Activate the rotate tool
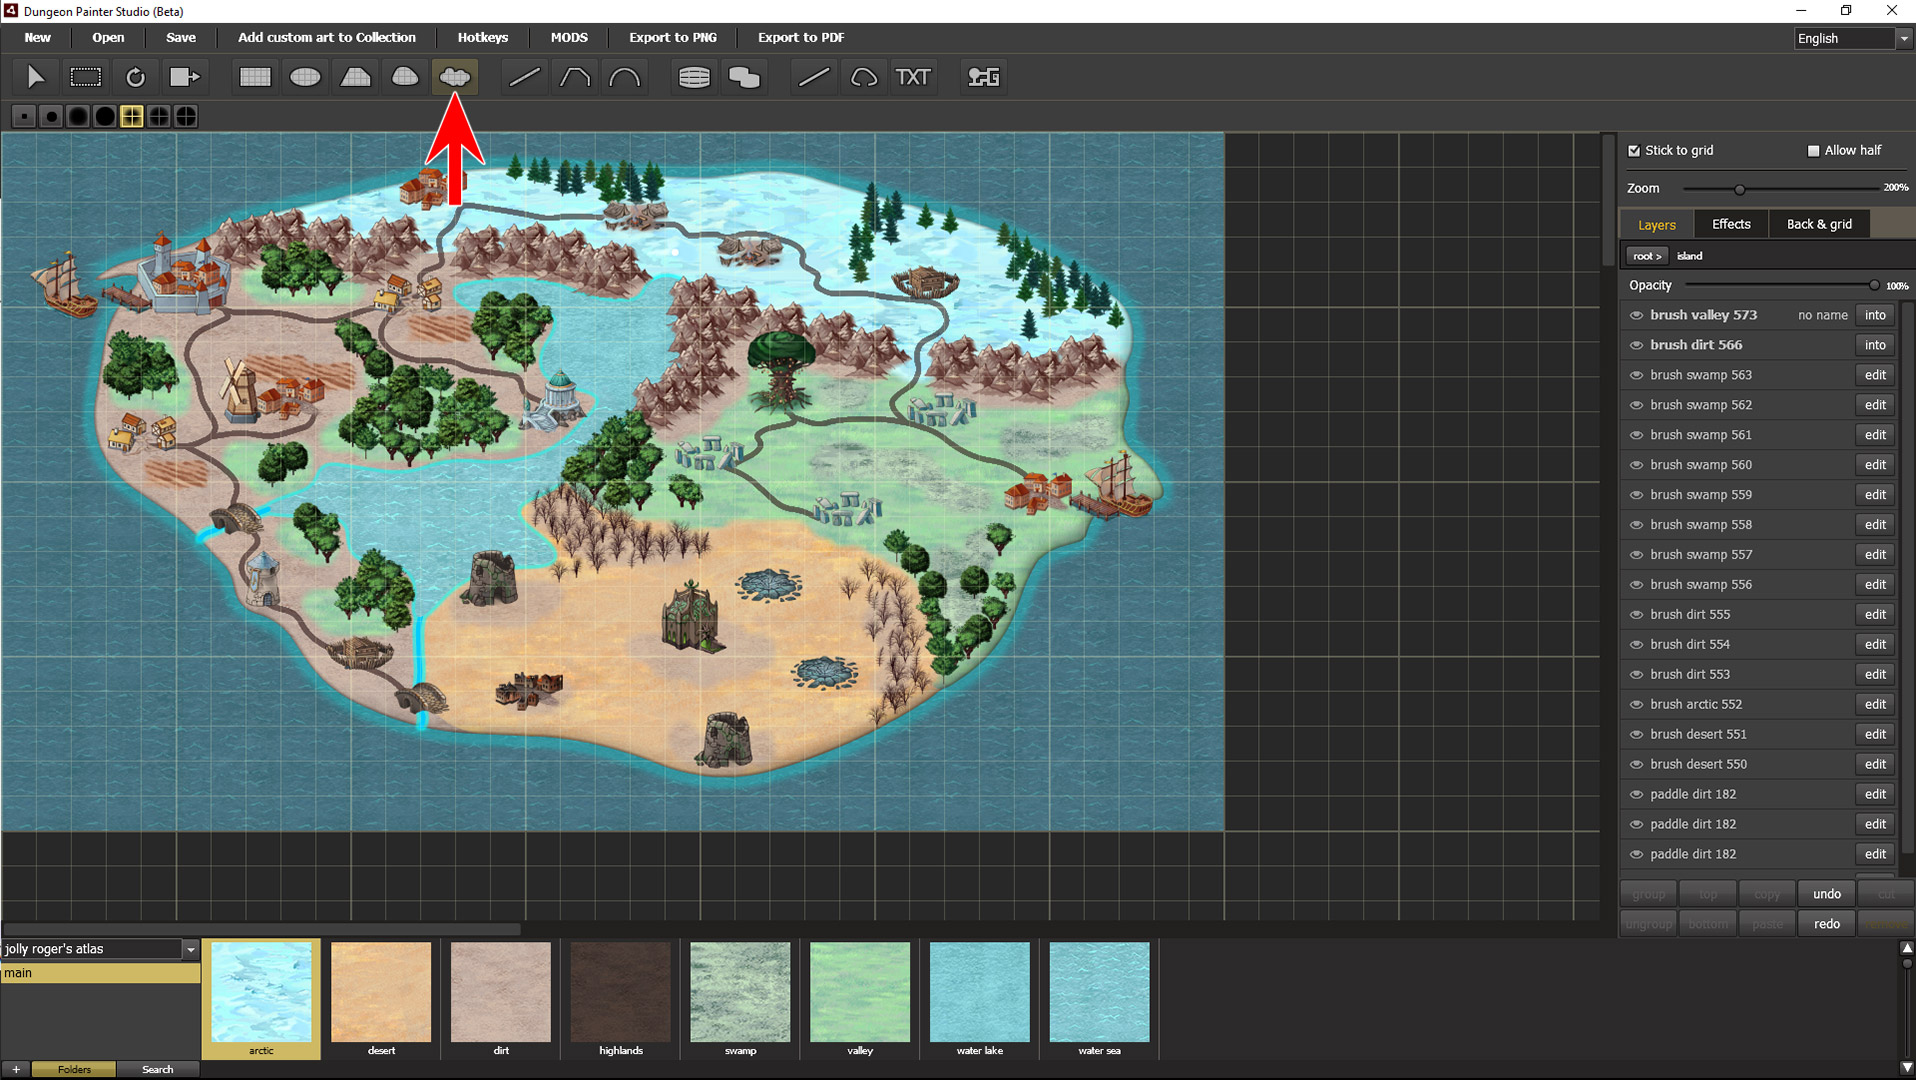 (135, 77)
